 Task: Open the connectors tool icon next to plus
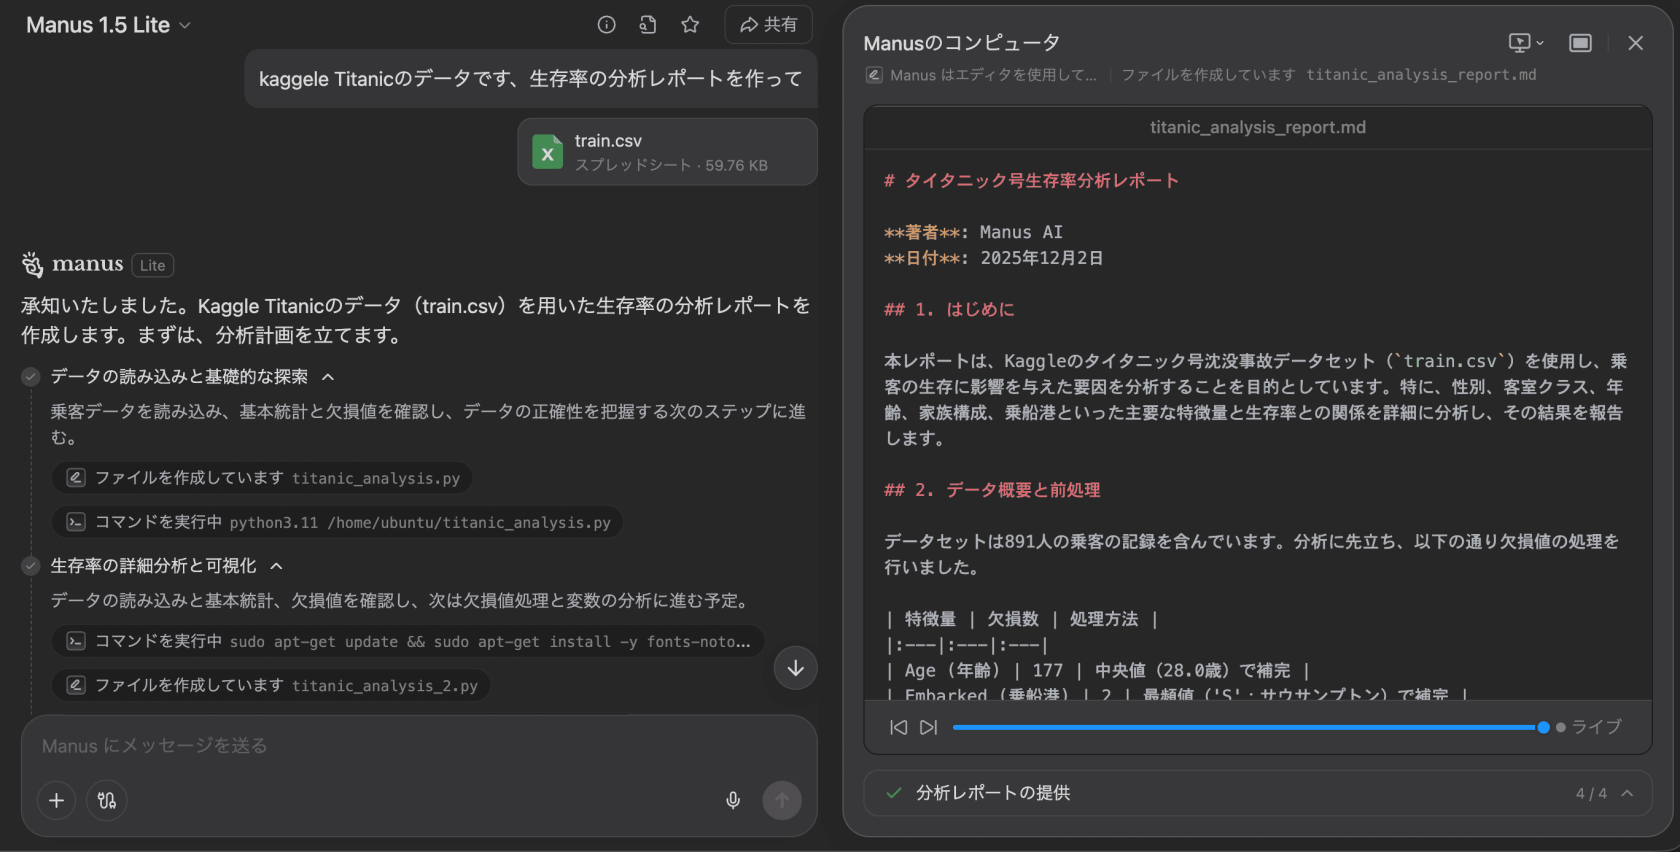coord(107,800)
